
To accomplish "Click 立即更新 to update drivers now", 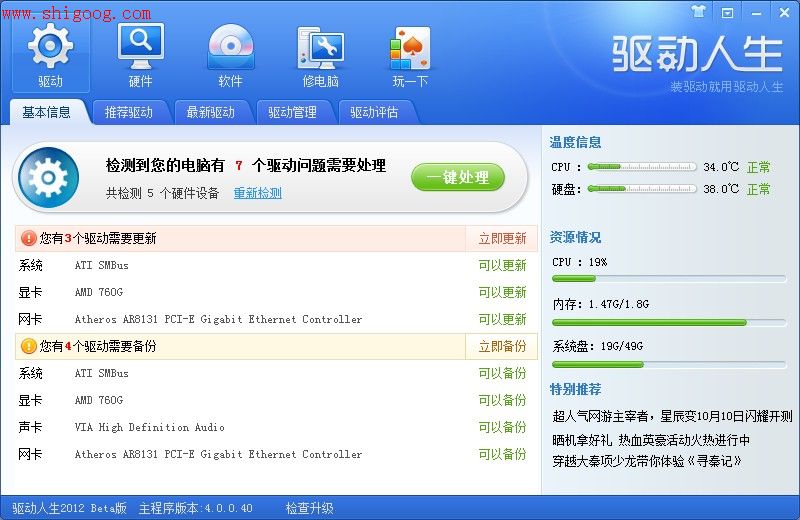I will click(x=502, y=238).
